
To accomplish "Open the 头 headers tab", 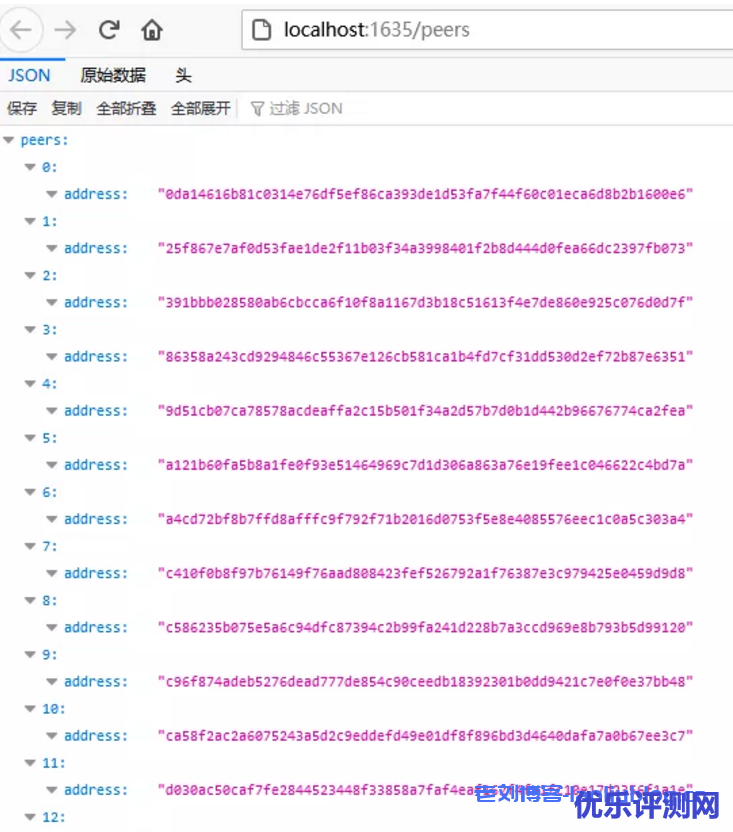I will click(x=183, y=75).
